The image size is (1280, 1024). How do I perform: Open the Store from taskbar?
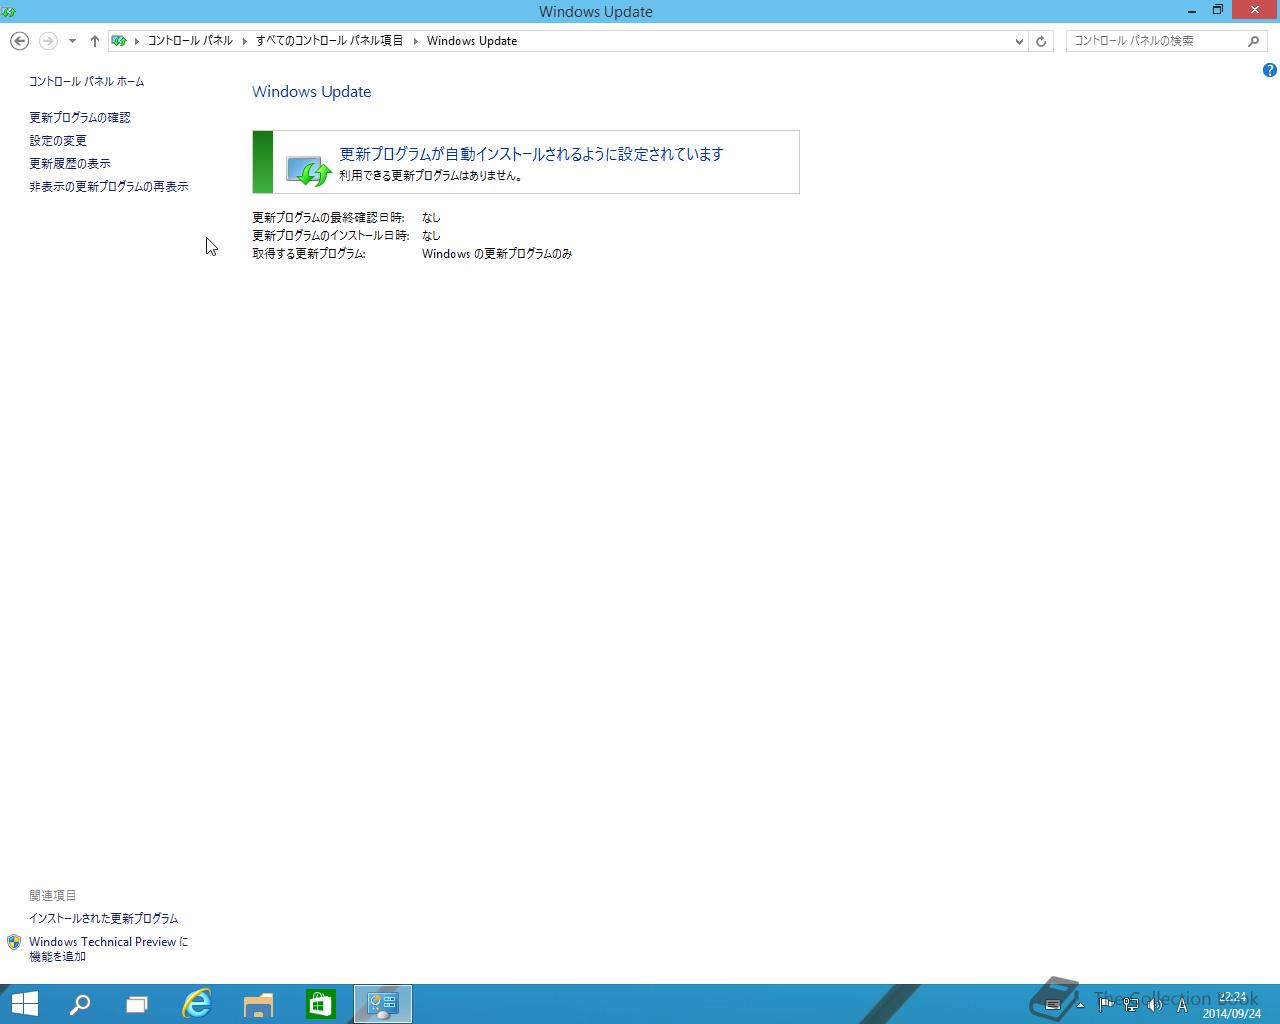(321, 1004)
